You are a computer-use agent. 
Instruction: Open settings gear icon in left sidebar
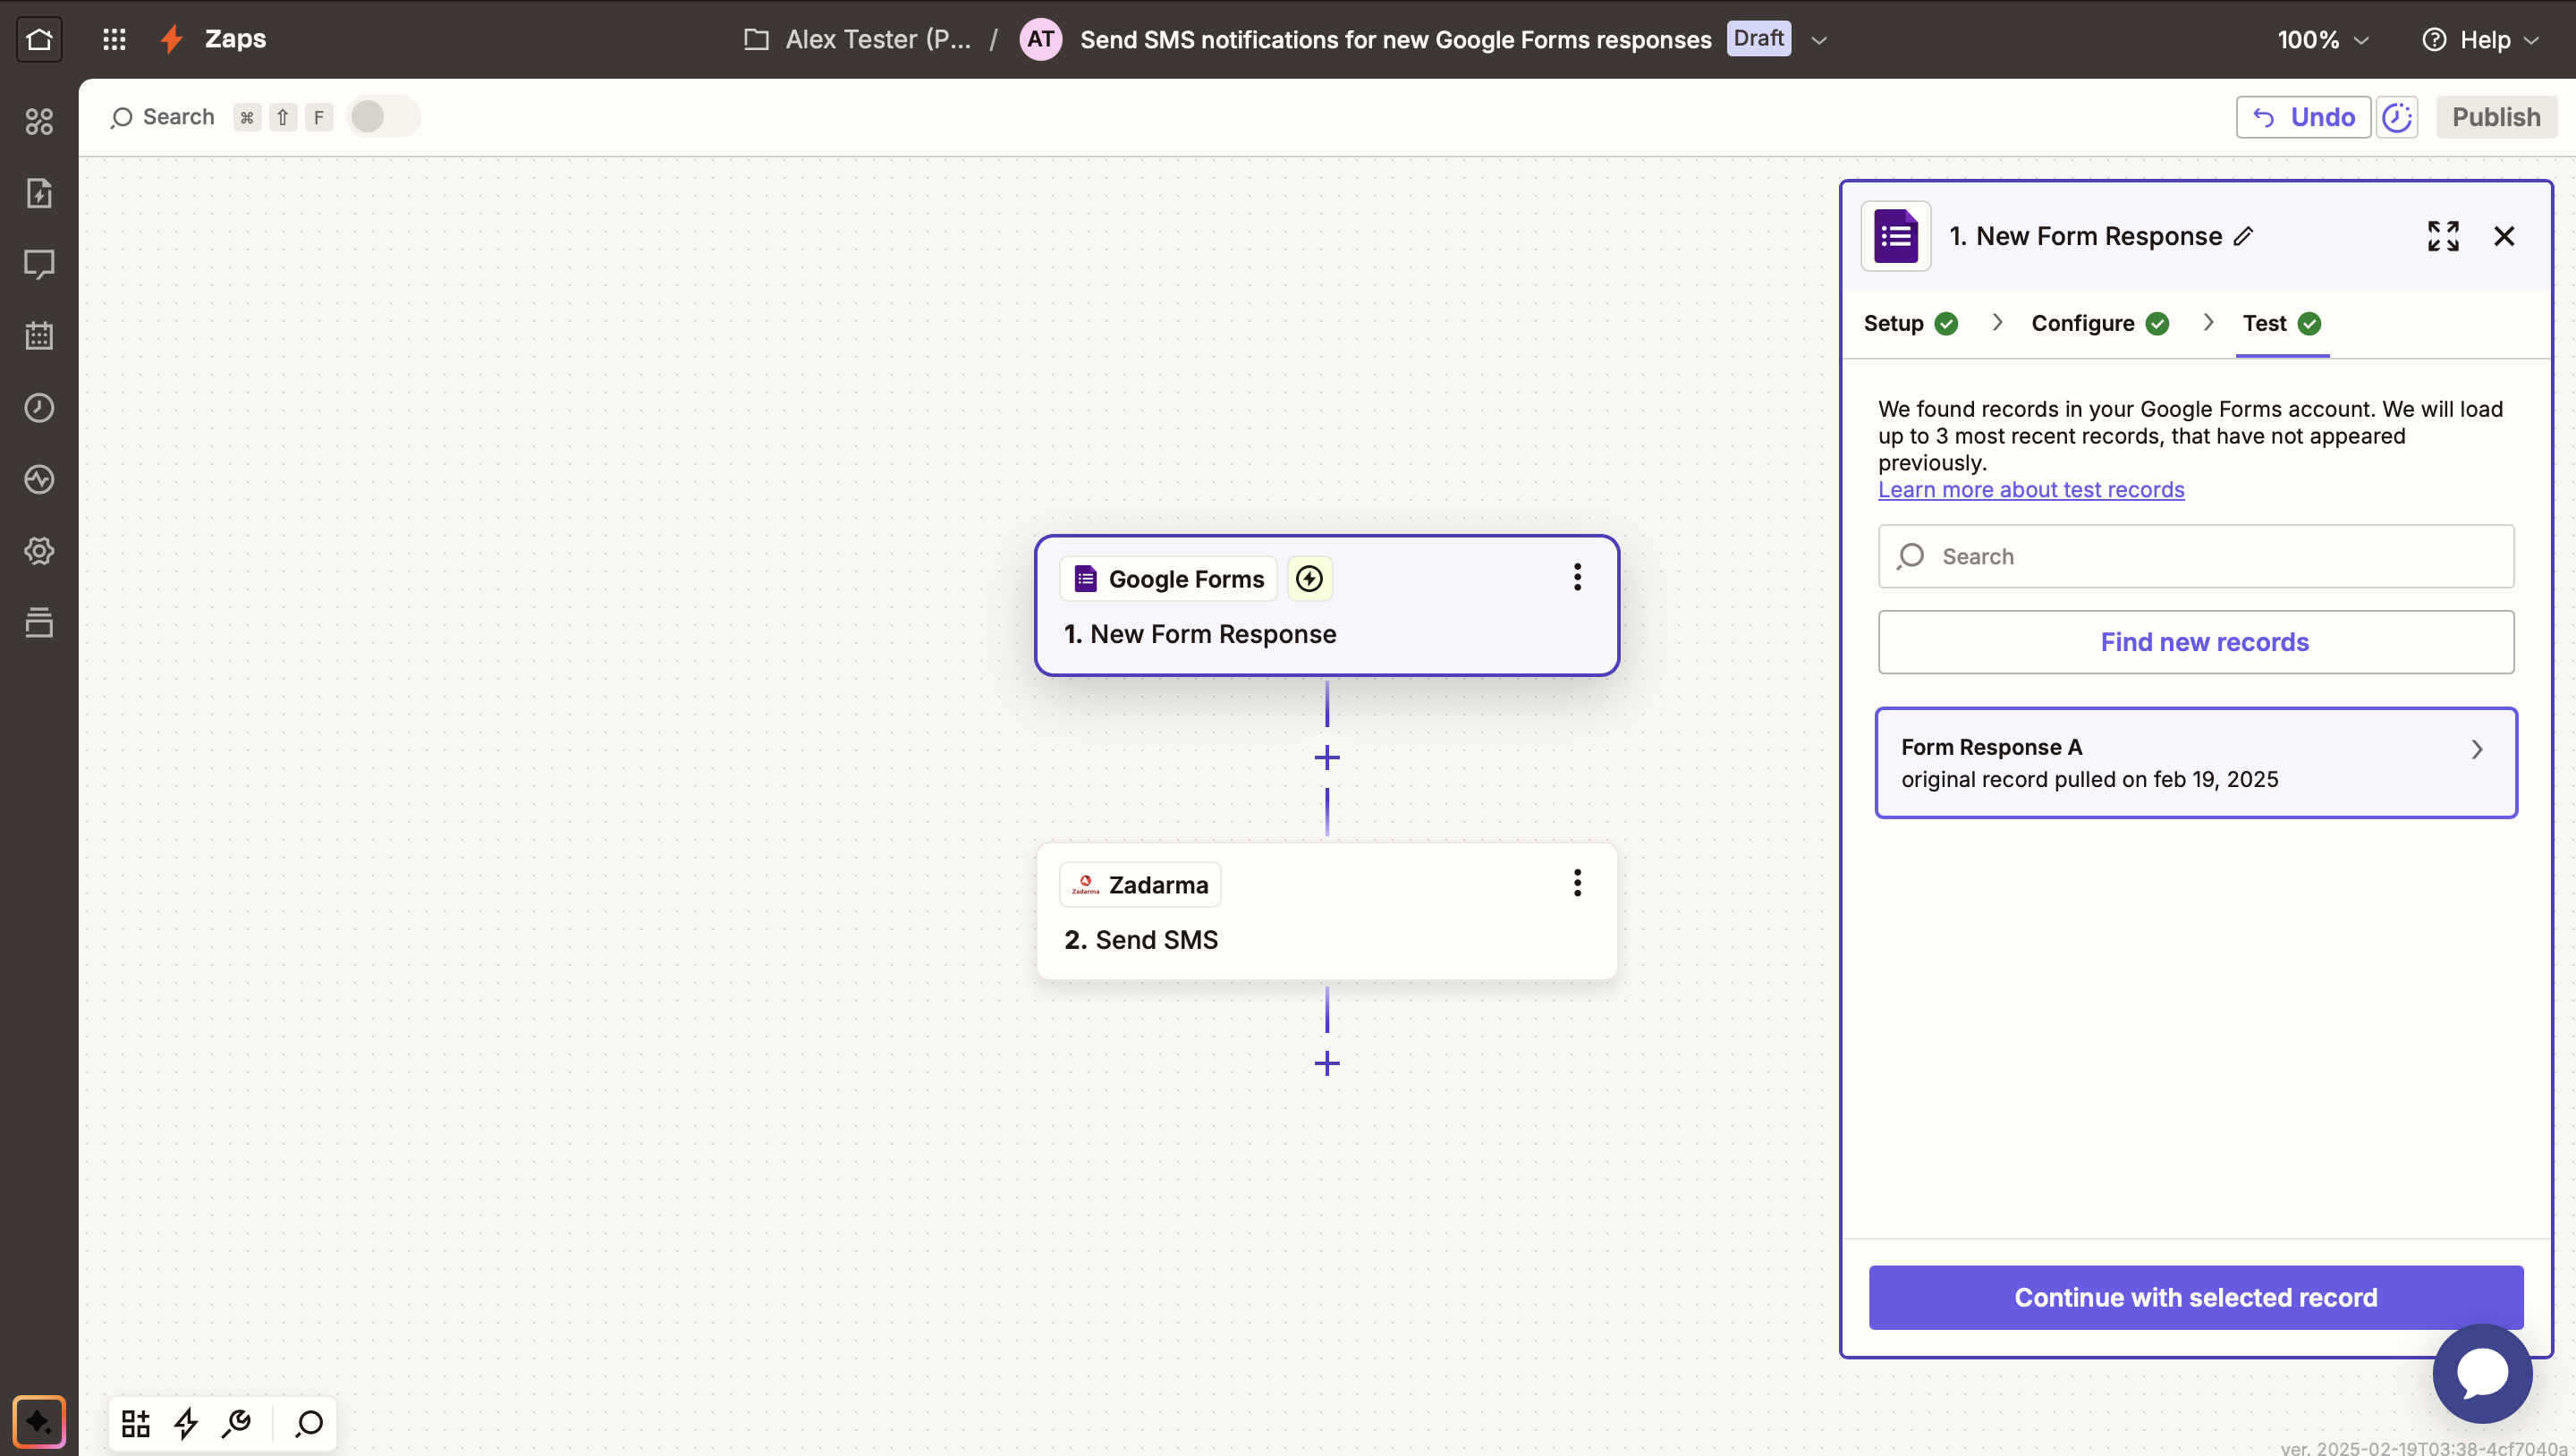(39, 551)
